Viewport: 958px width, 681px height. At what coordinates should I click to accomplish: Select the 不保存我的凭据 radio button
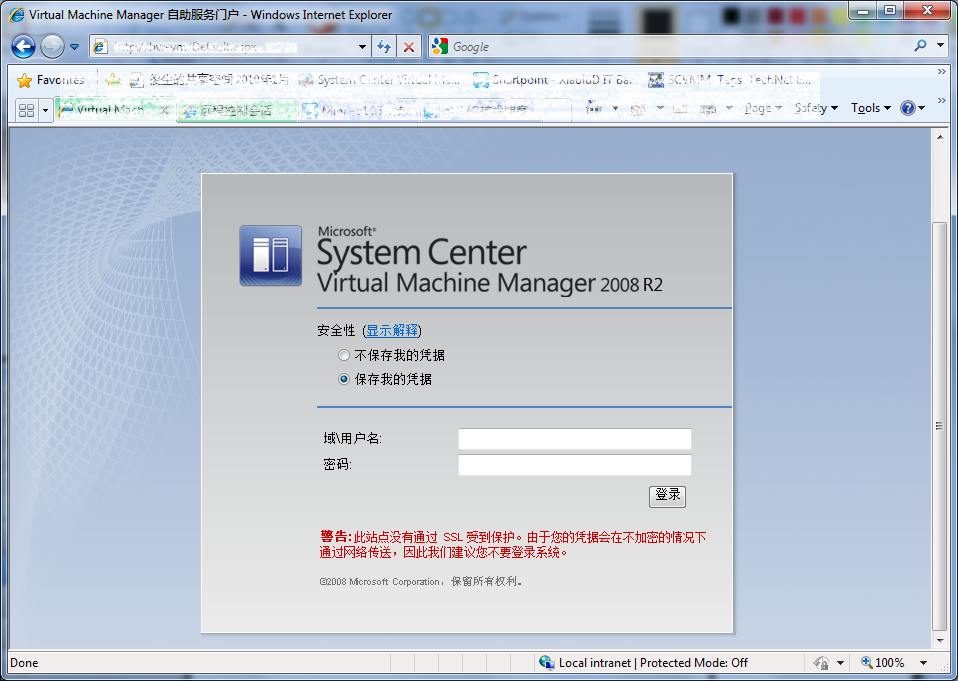[x=344, y=355]
